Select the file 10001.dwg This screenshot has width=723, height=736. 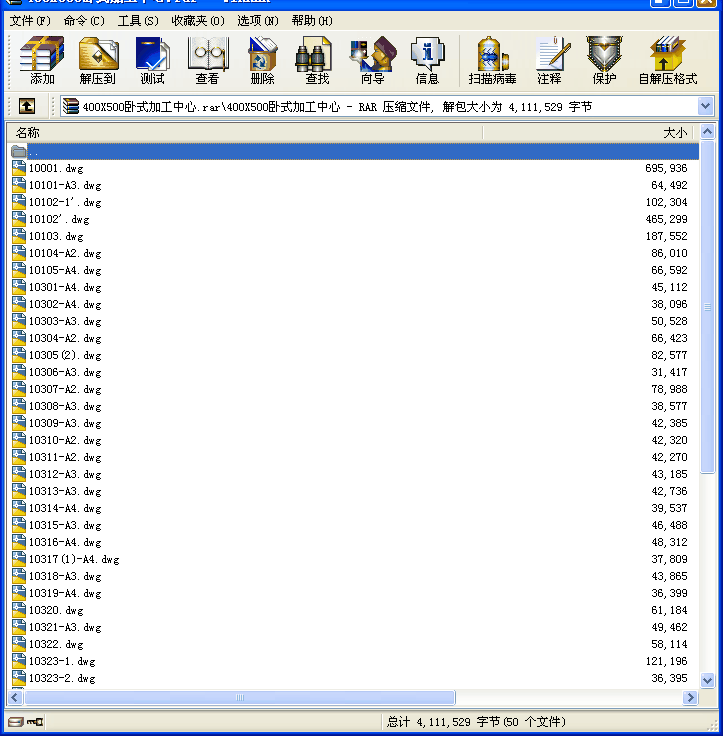tap(56, 168)
